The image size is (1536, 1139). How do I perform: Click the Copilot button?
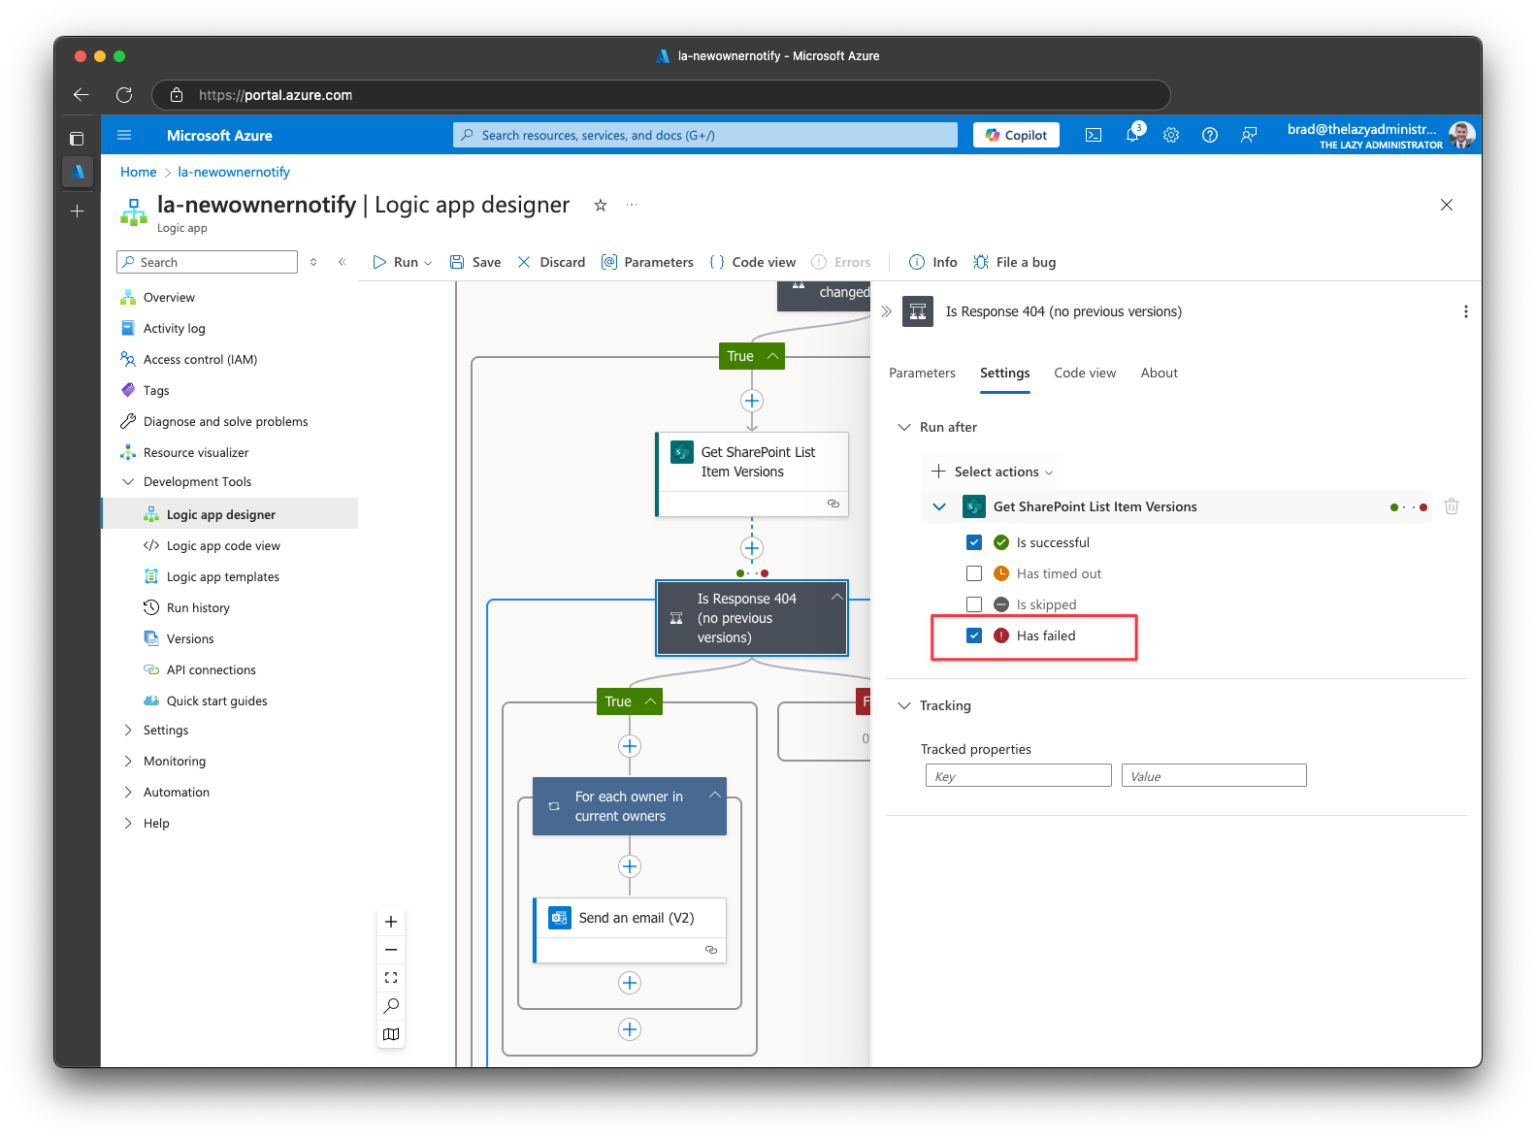1016,135
